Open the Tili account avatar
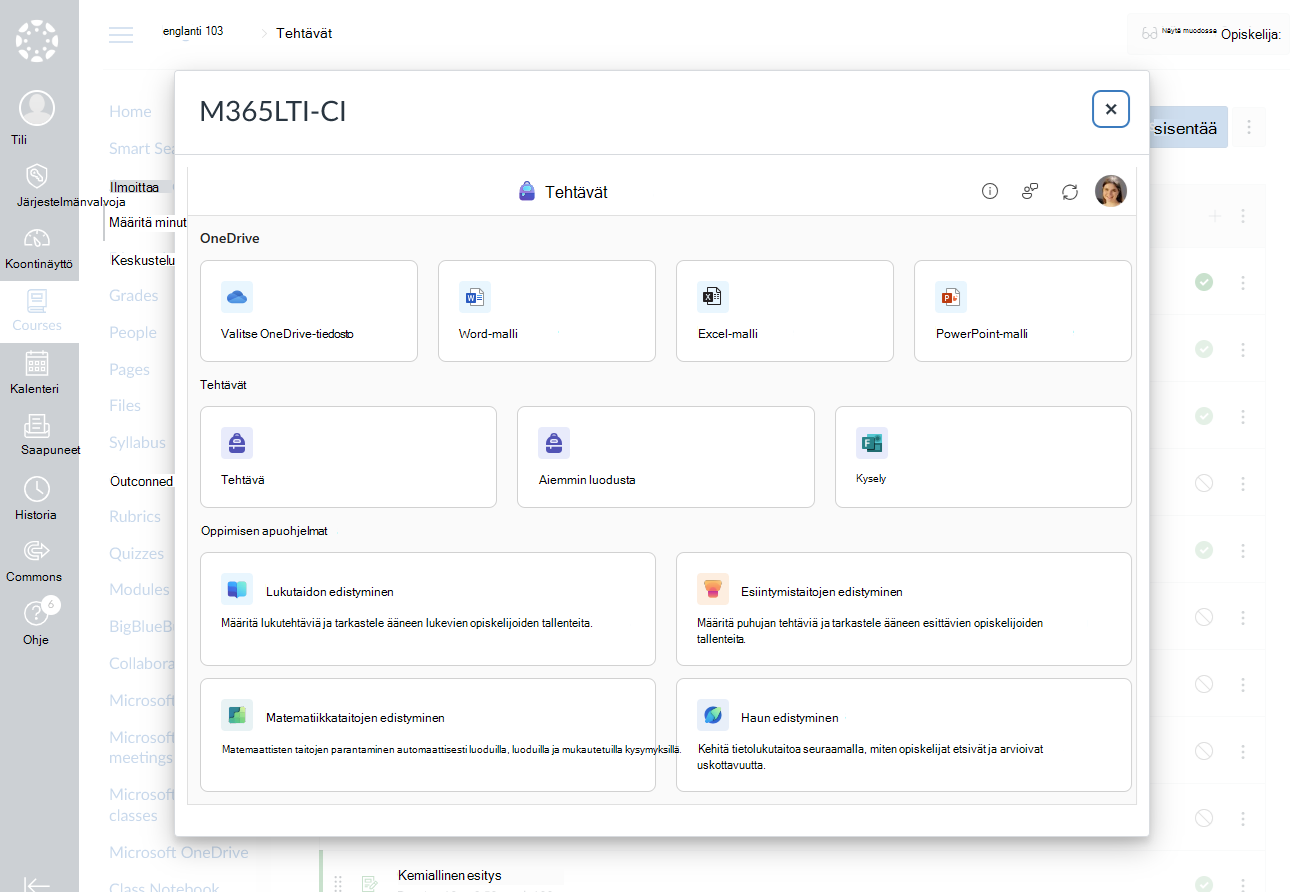The width and height of the screenshot is (1298, 892). (x=37, y=108)
